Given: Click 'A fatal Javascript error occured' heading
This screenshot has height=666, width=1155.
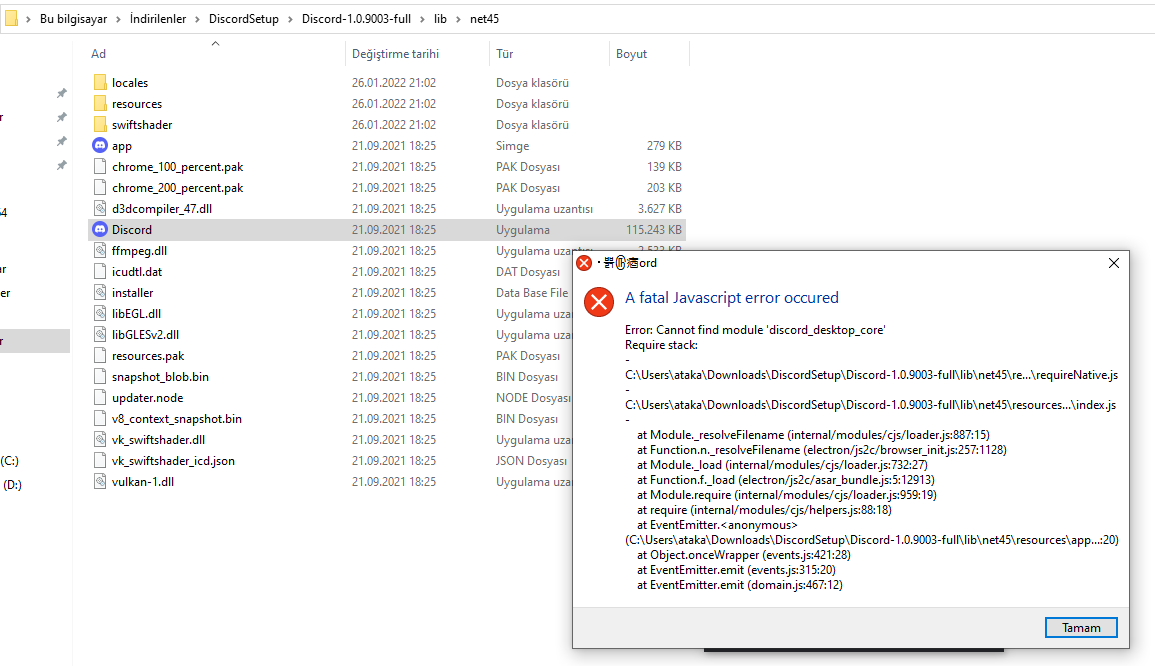Looking at the screenshot, I should click(731, 298).
